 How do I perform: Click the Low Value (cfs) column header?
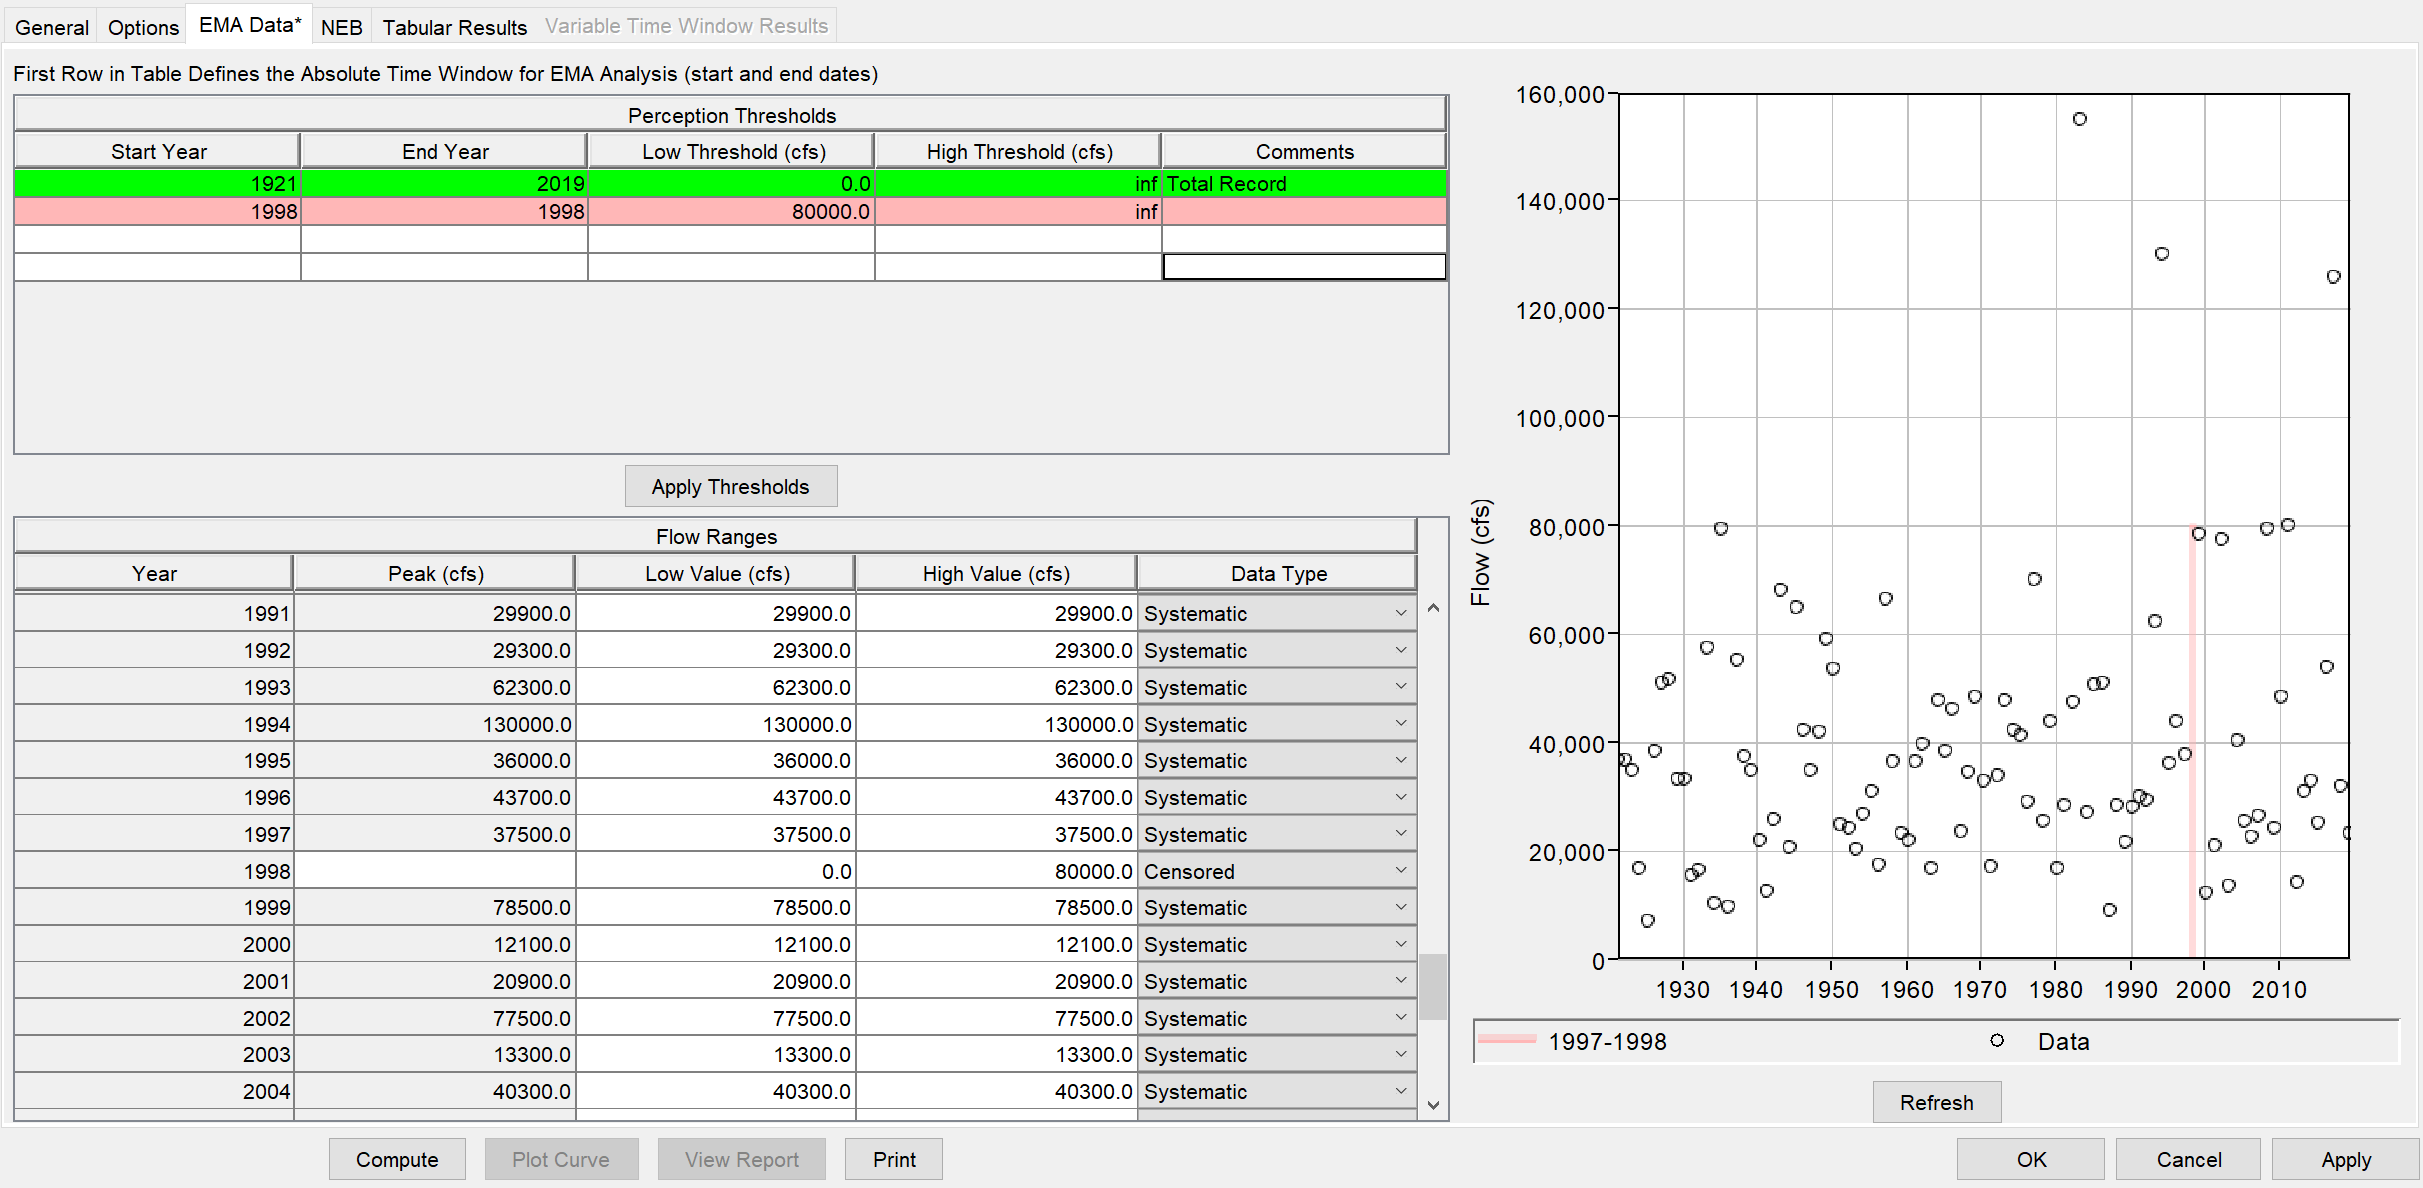pos(716,573)
